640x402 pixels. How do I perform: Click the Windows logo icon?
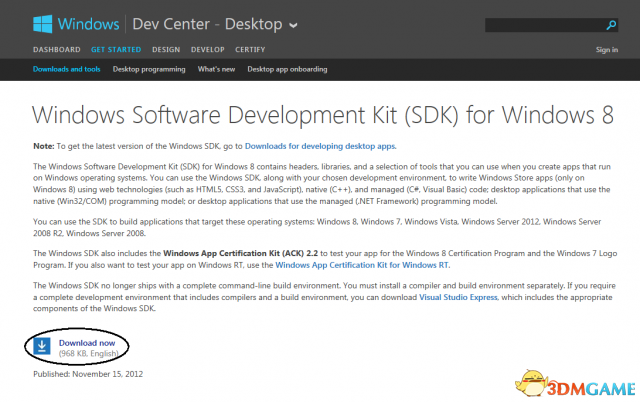pyautogui.click(x=42, y=24)
